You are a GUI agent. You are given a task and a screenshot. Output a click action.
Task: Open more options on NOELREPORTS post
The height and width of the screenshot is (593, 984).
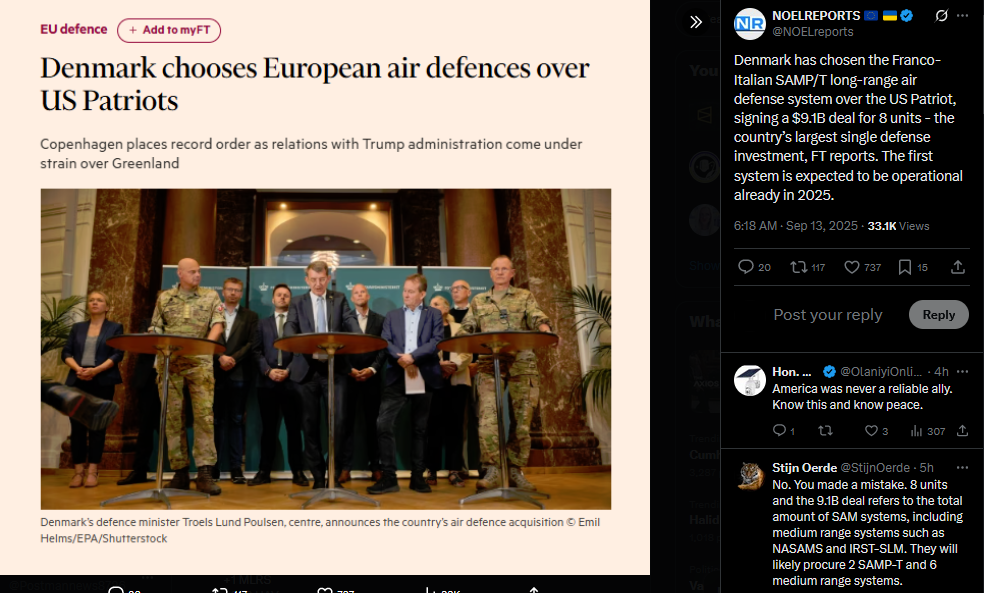point(963,16)
